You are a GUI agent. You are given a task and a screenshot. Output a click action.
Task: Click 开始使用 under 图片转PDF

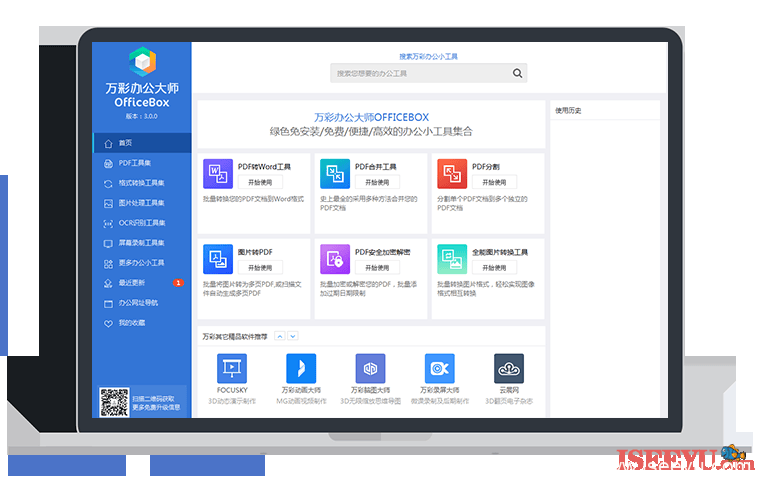(x=260, y=268)
